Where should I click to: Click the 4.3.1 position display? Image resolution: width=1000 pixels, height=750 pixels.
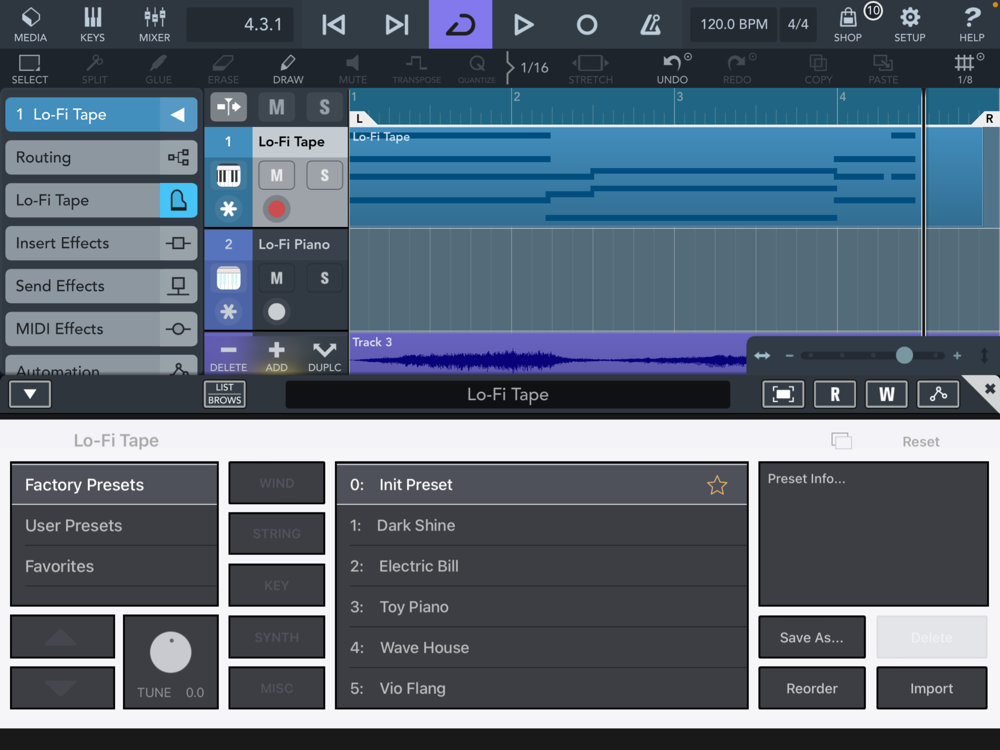pyautogui.click(x=240, y=24)
